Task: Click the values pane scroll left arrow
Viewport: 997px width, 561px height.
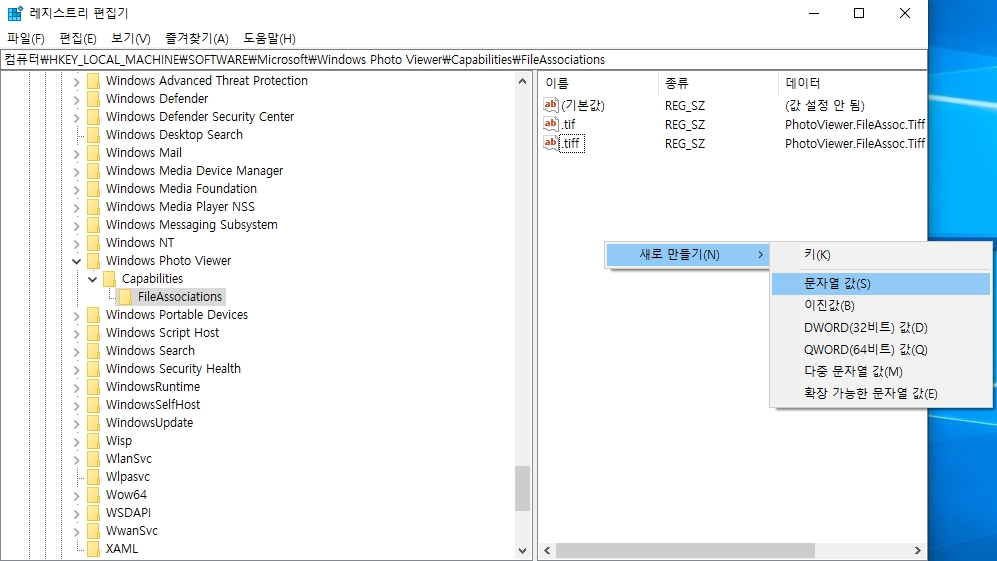Action: pos(547,550)
